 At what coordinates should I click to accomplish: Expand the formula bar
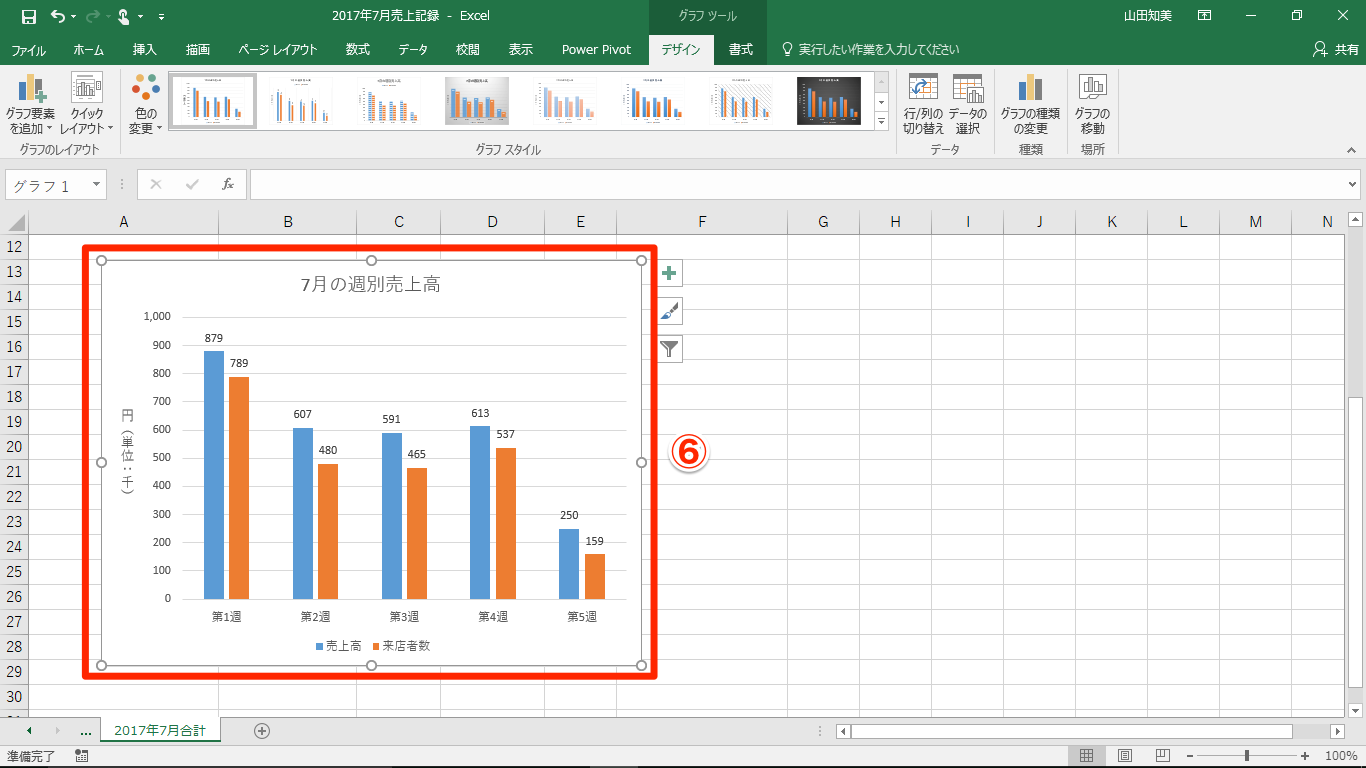point(1353,184)
